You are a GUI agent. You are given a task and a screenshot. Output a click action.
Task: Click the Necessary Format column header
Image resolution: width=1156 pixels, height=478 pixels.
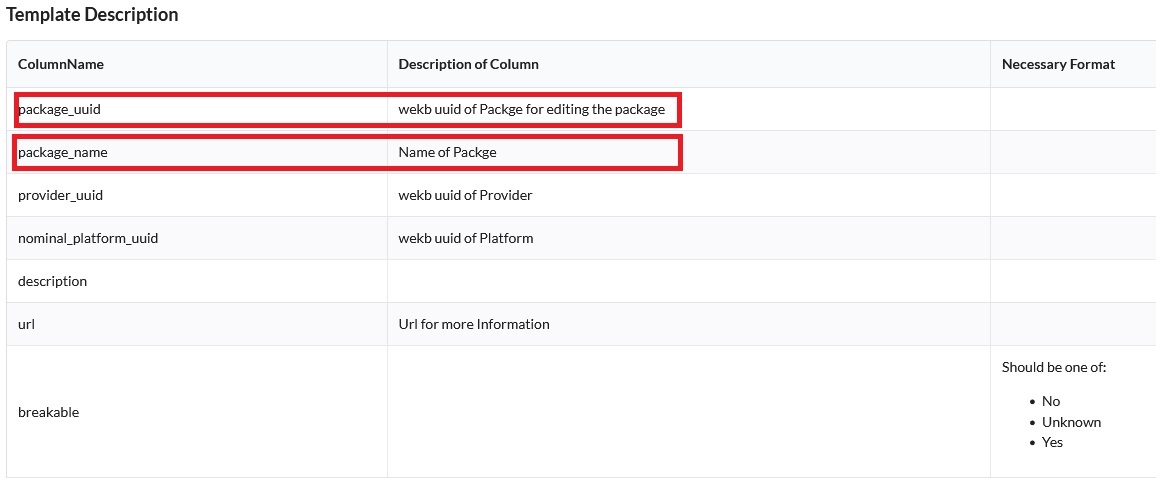point(1058,64)
